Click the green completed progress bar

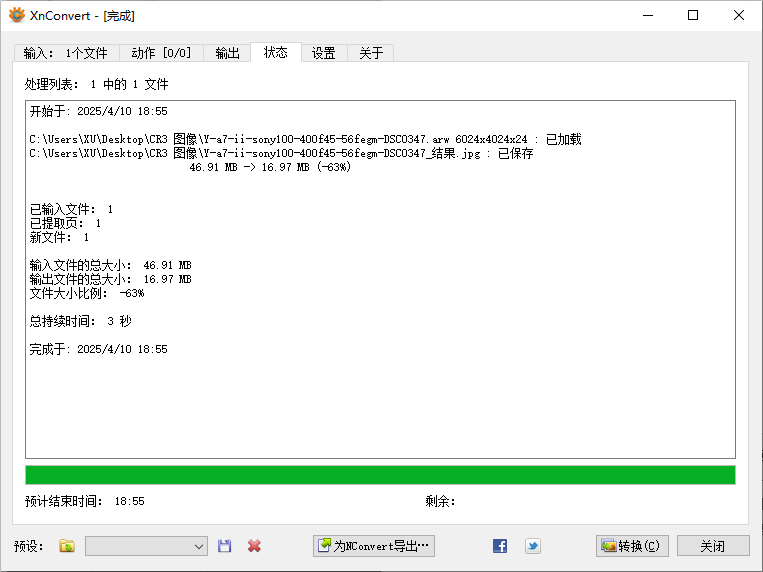(380, 475)
